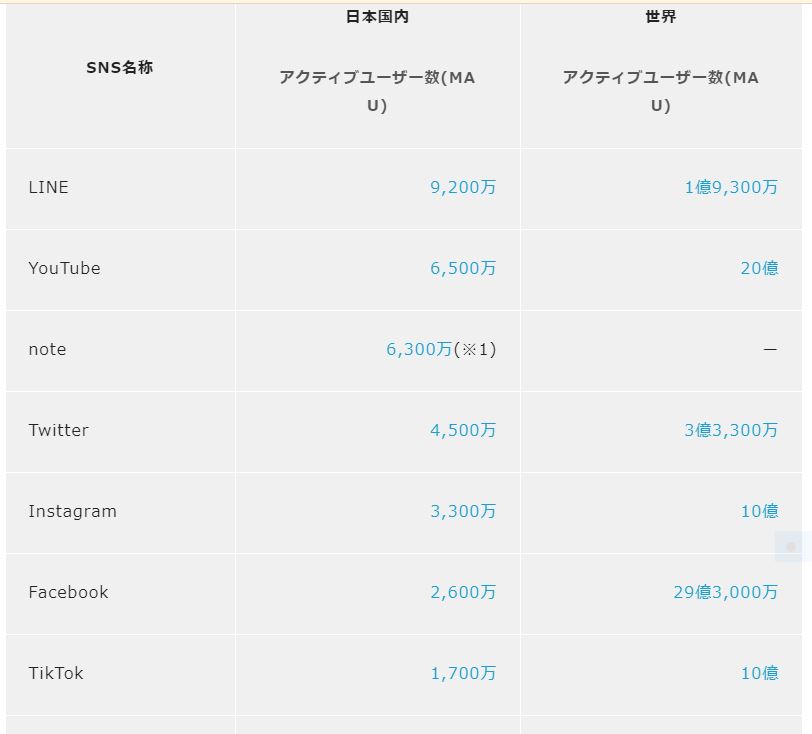This screenshot has width=812, height=734.
Task: Click the 日本国内 column header
Action: tap(377, 17)
